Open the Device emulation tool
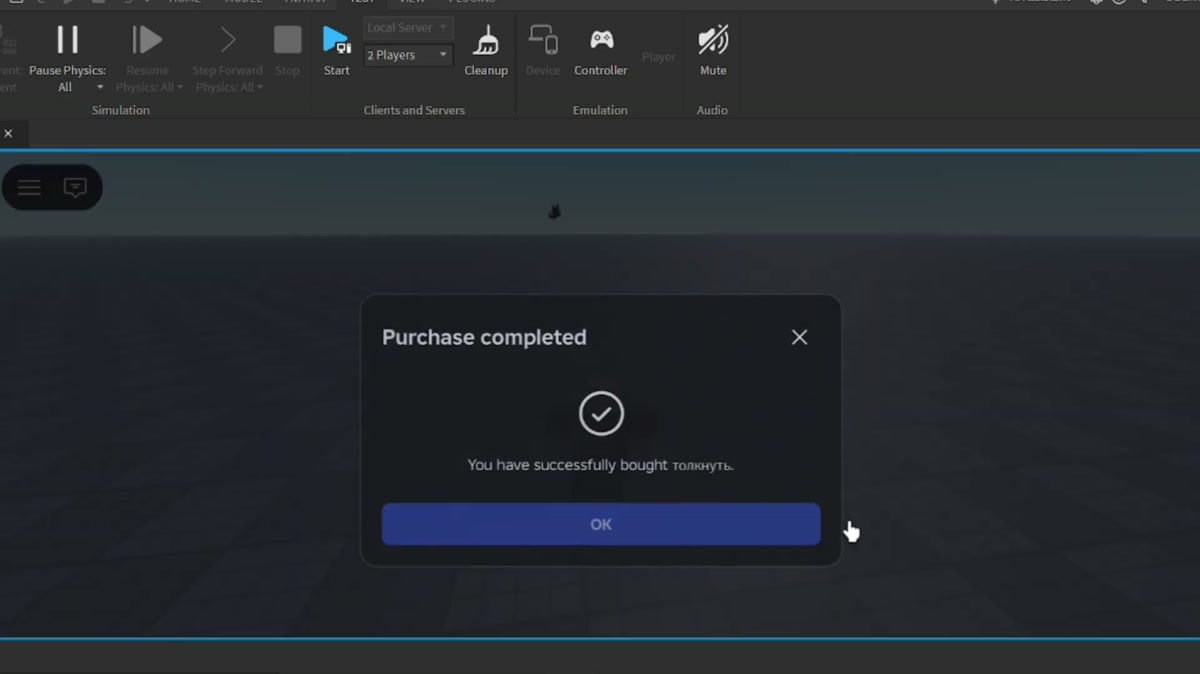Viewport: 1200px width, 674px height. click(x=543, y=50)
